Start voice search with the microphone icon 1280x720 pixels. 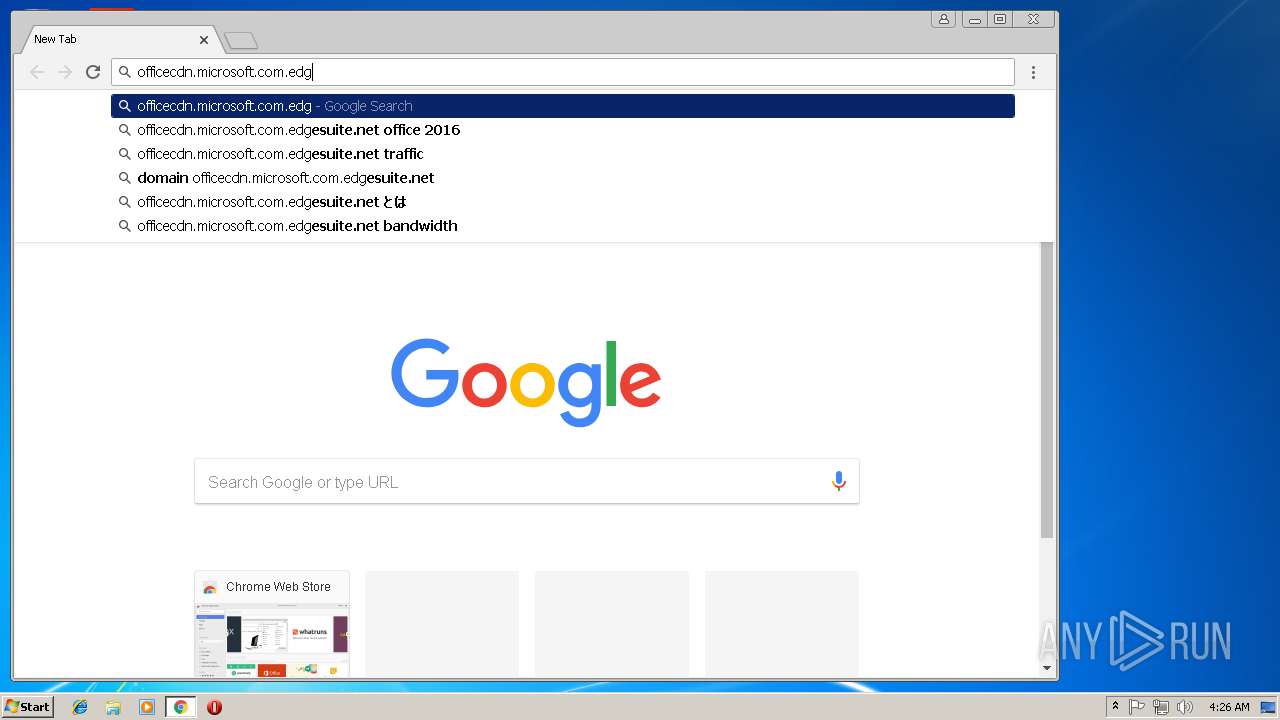tap(838, 482)
